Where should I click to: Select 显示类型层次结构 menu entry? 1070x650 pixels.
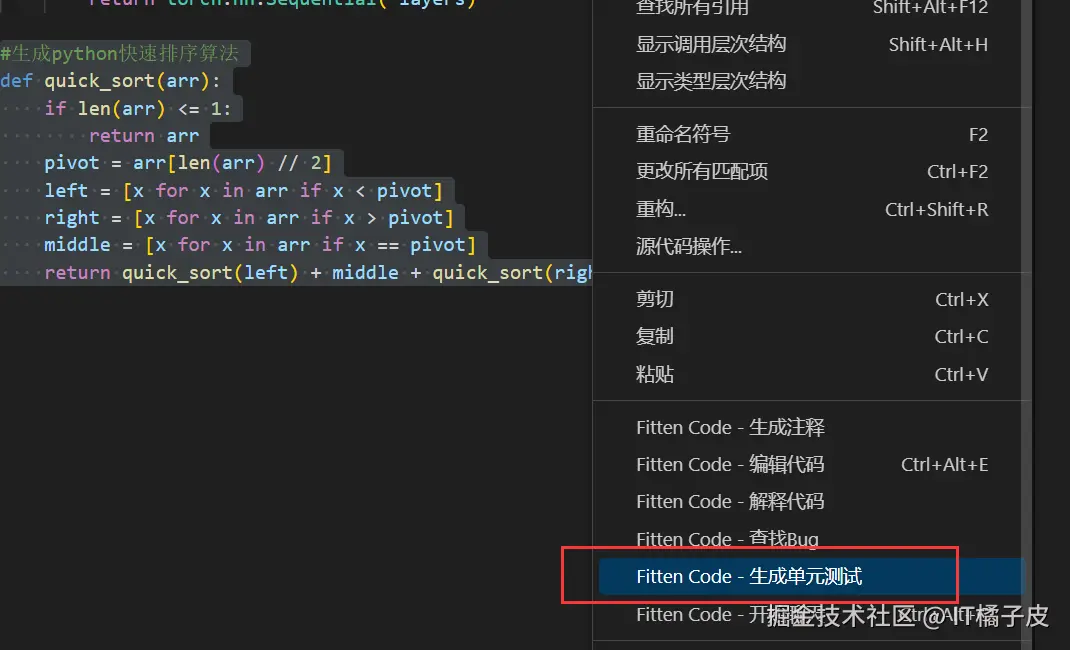click(x=811, y=81)
